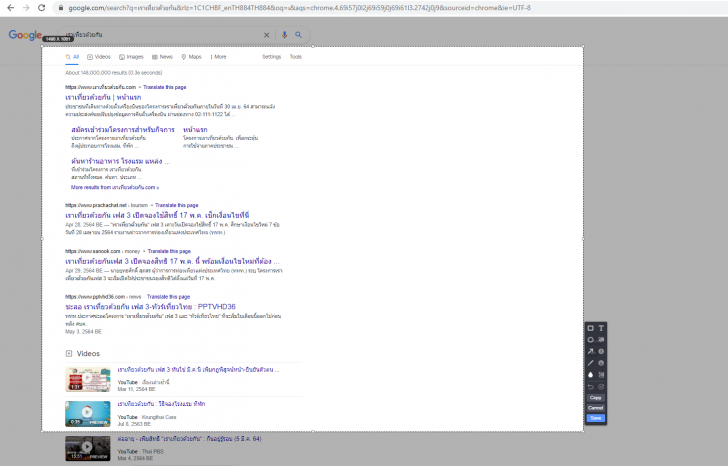Copy the captured screenshot
Screen dimensions: 728x466
click(x=596, y=398)
